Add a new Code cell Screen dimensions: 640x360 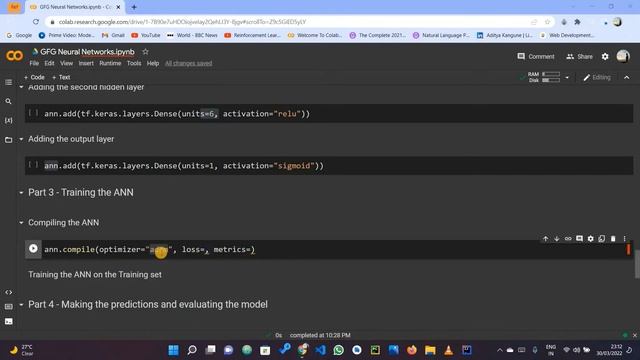[x=34, y=77]
